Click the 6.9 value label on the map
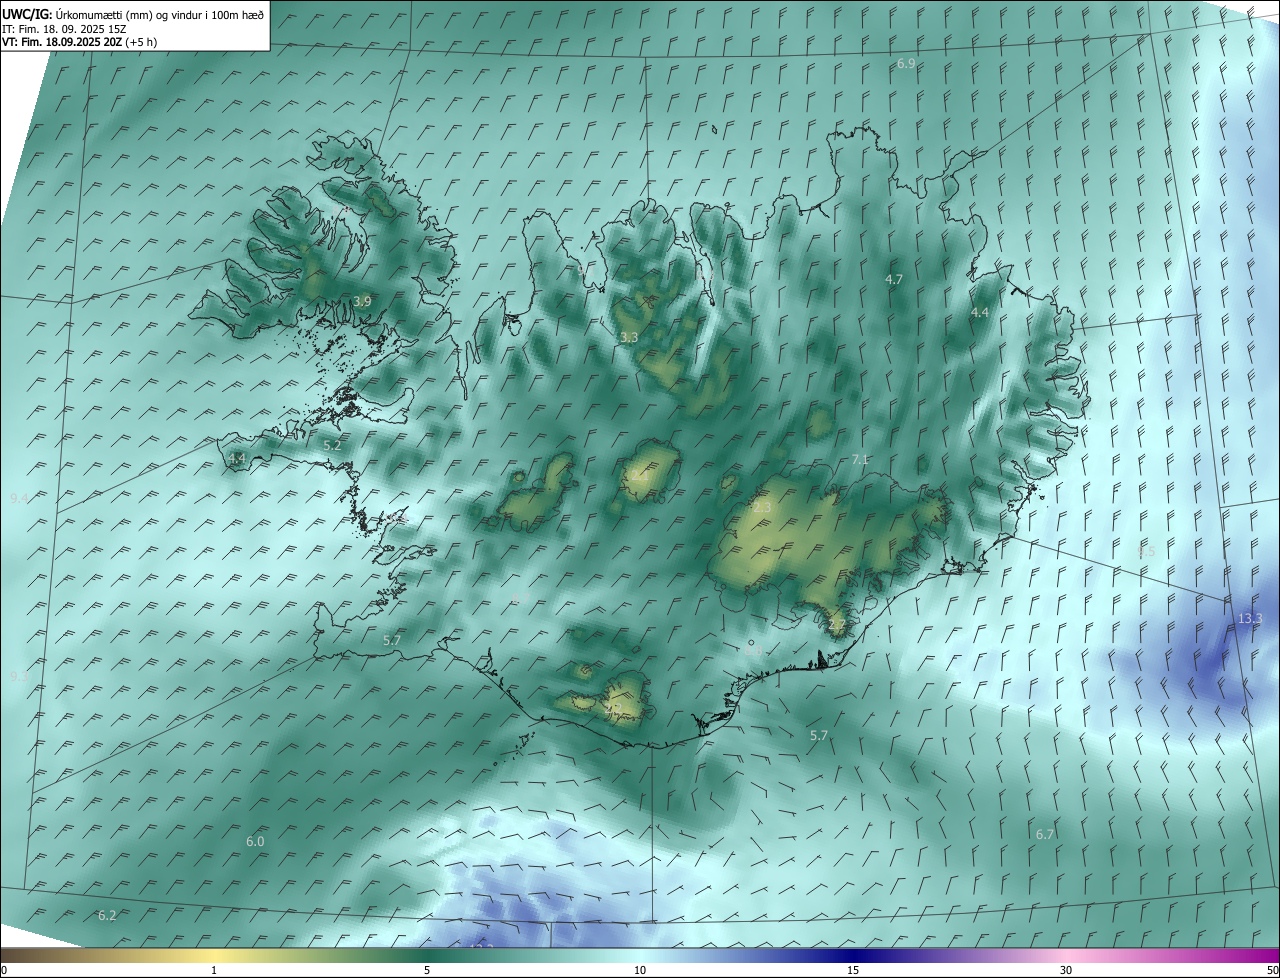The height and width of the screenshot is (978, 1280). pos(906,63)
